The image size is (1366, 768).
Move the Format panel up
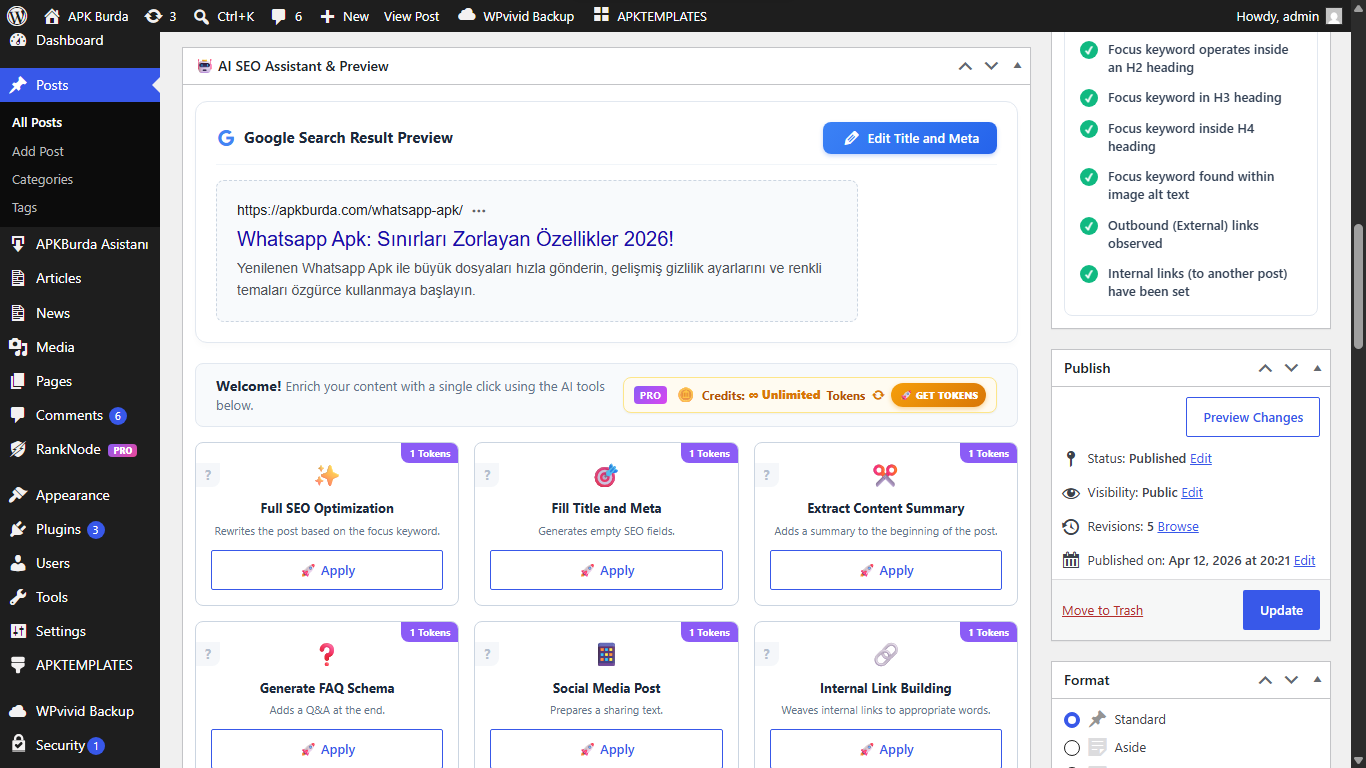pos(1265,680)
